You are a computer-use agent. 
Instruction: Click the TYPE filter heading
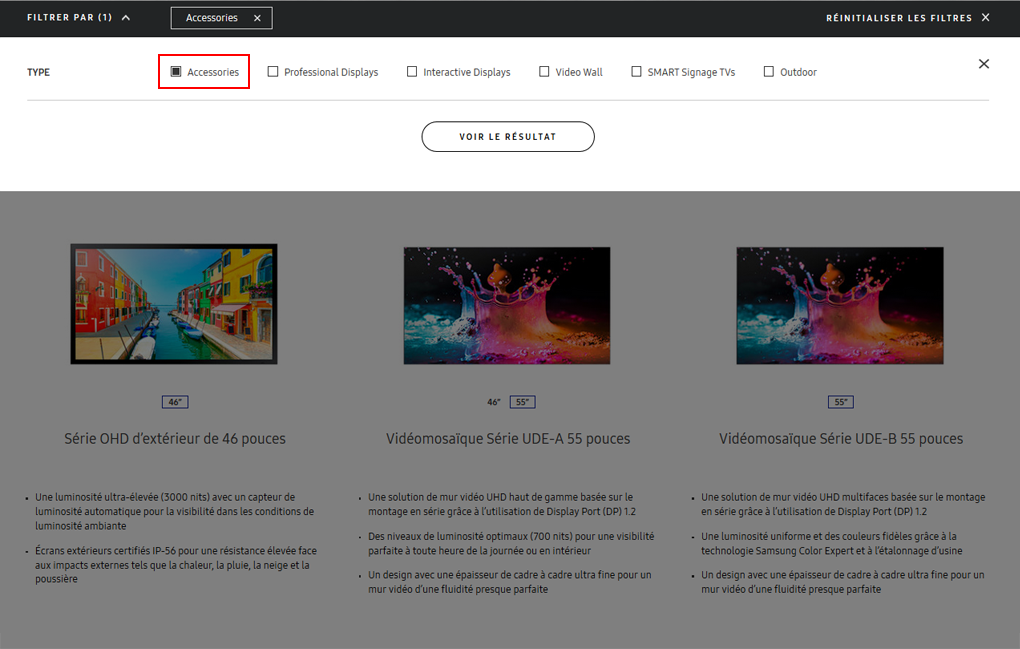point(38,72)
